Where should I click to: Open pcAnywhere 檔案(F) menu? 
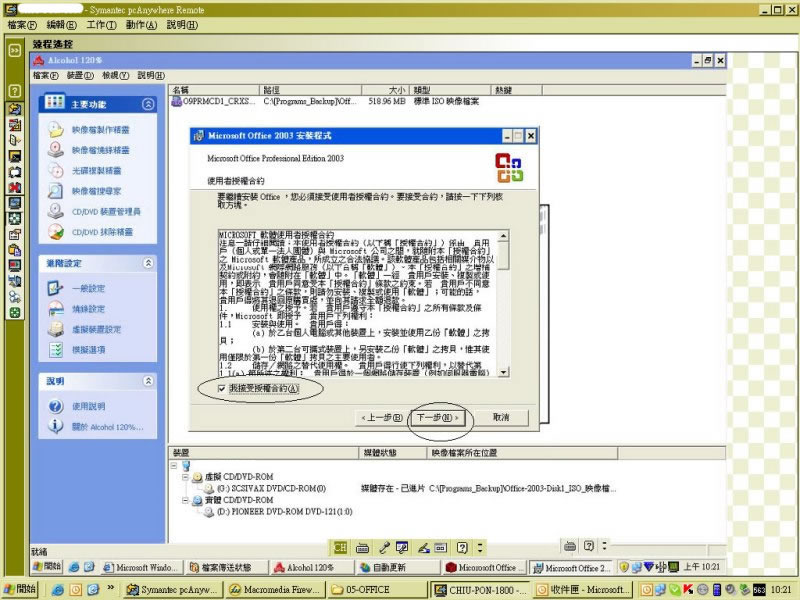pyautogui.click(x=22, y=25)
